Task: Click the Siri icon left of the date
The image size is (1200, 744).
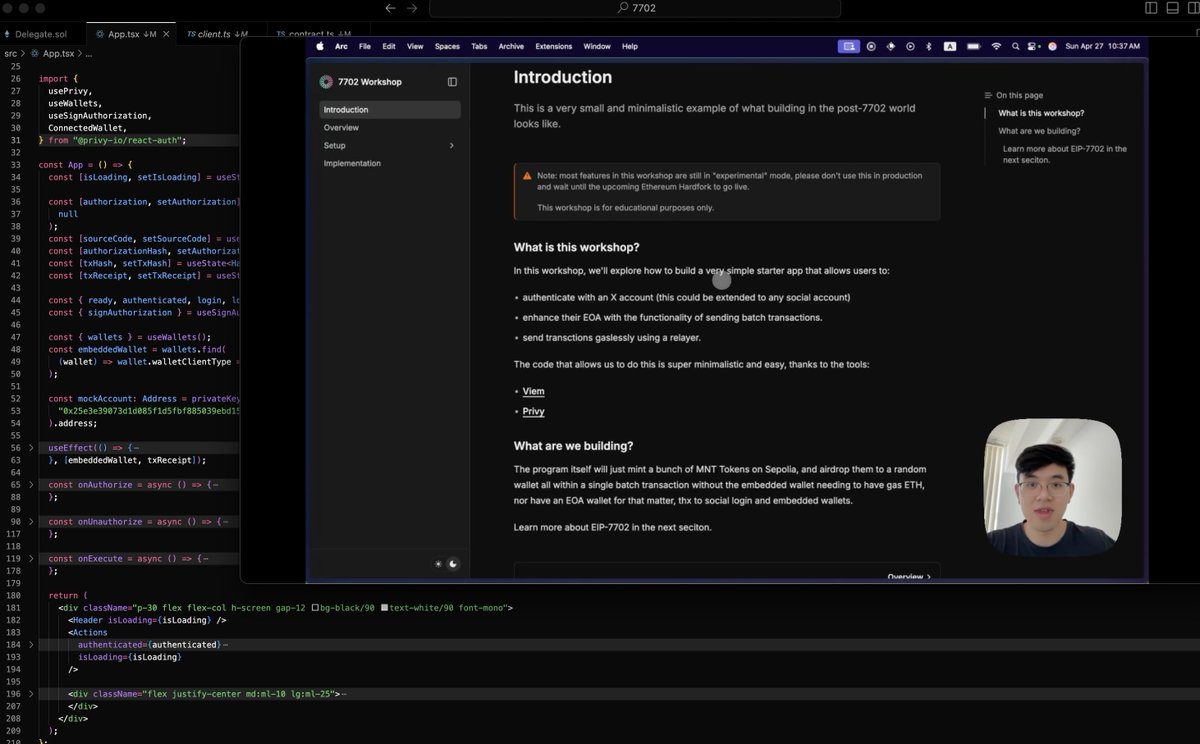Action: pyautogui.click(x=1052, y=46)
